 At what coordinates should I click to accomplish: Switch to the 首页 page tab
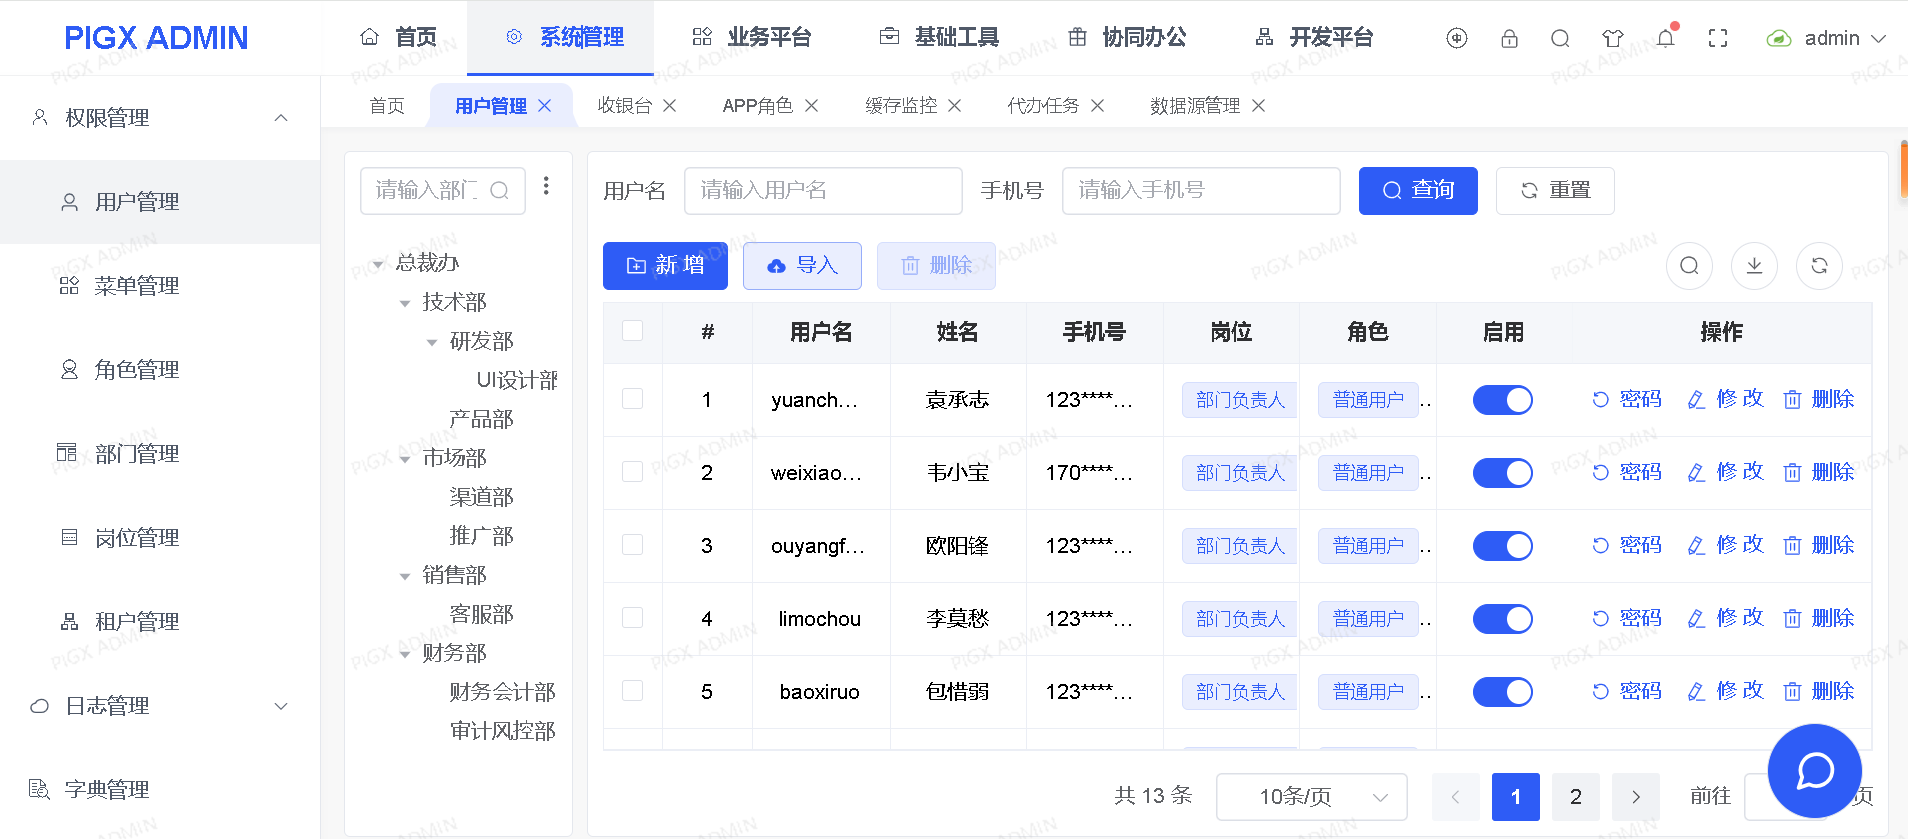click(x=387, y=106)
